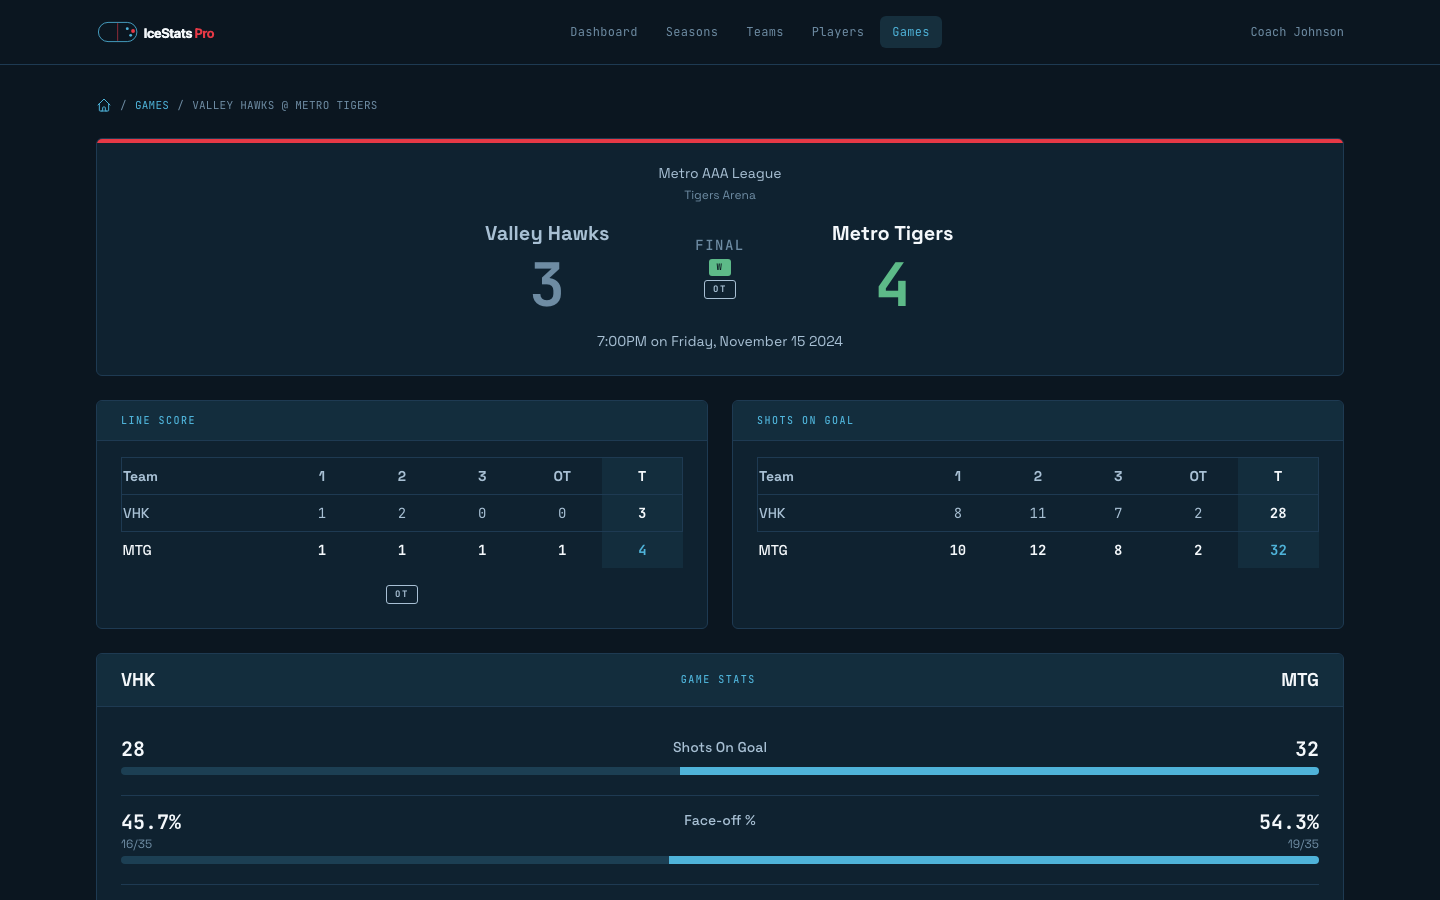The width and height of the screenshot is (1440, 900).
Task: Click the Valley Hawks team name
Action: pyautogui.click(x=547, y=233)
